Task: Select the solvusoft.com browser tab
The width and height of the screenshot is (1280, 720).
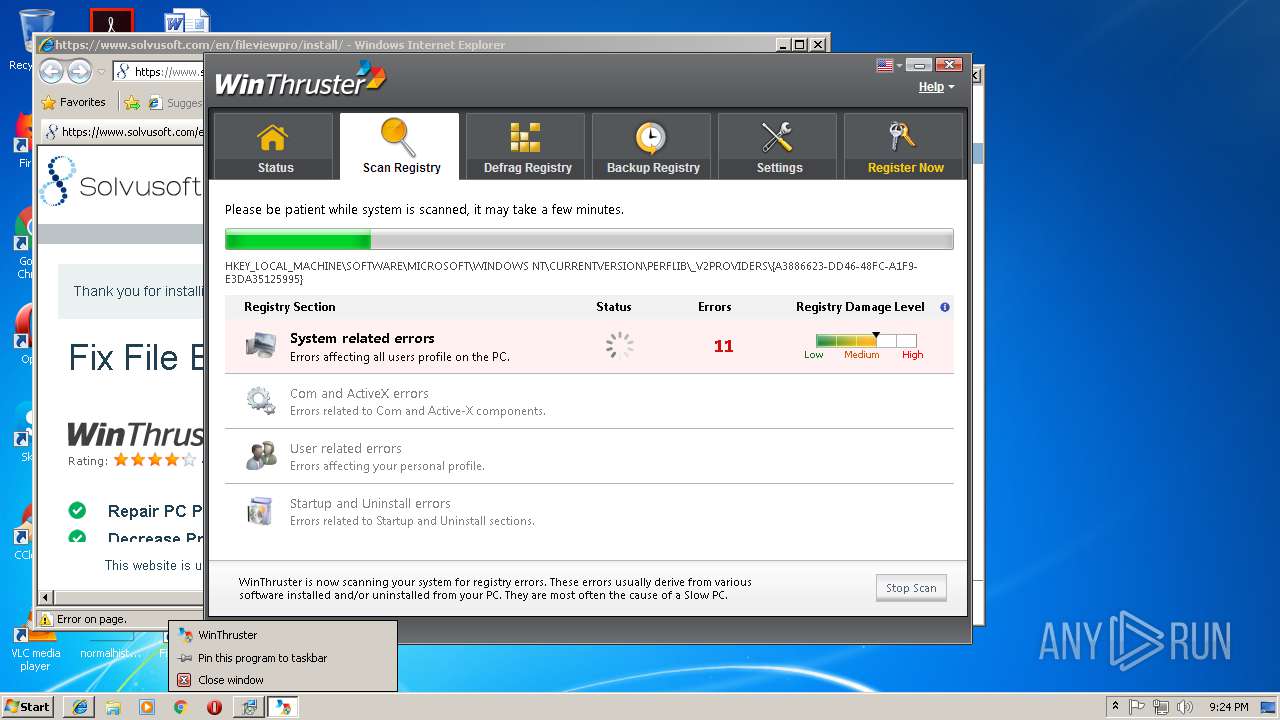Action: [x=123, y=132]
